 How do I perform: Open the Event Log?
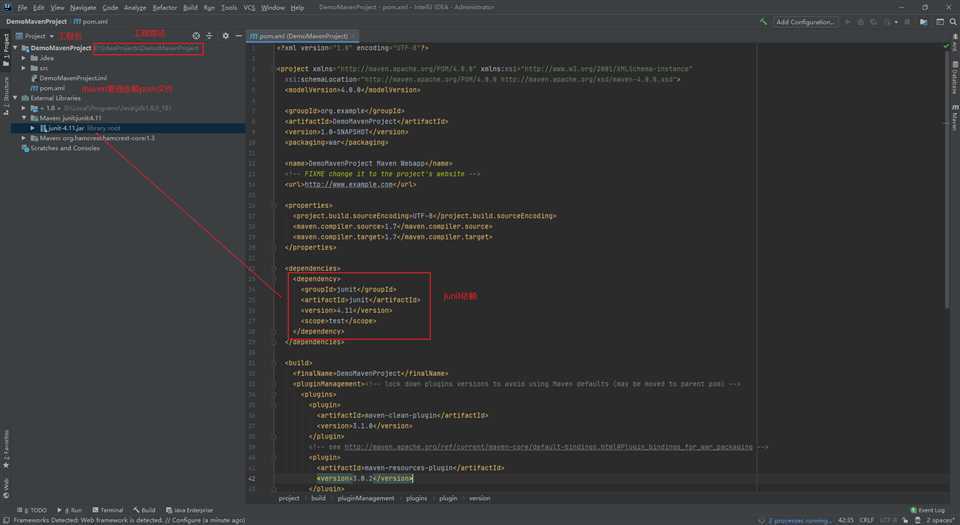(x=927, y=510)
